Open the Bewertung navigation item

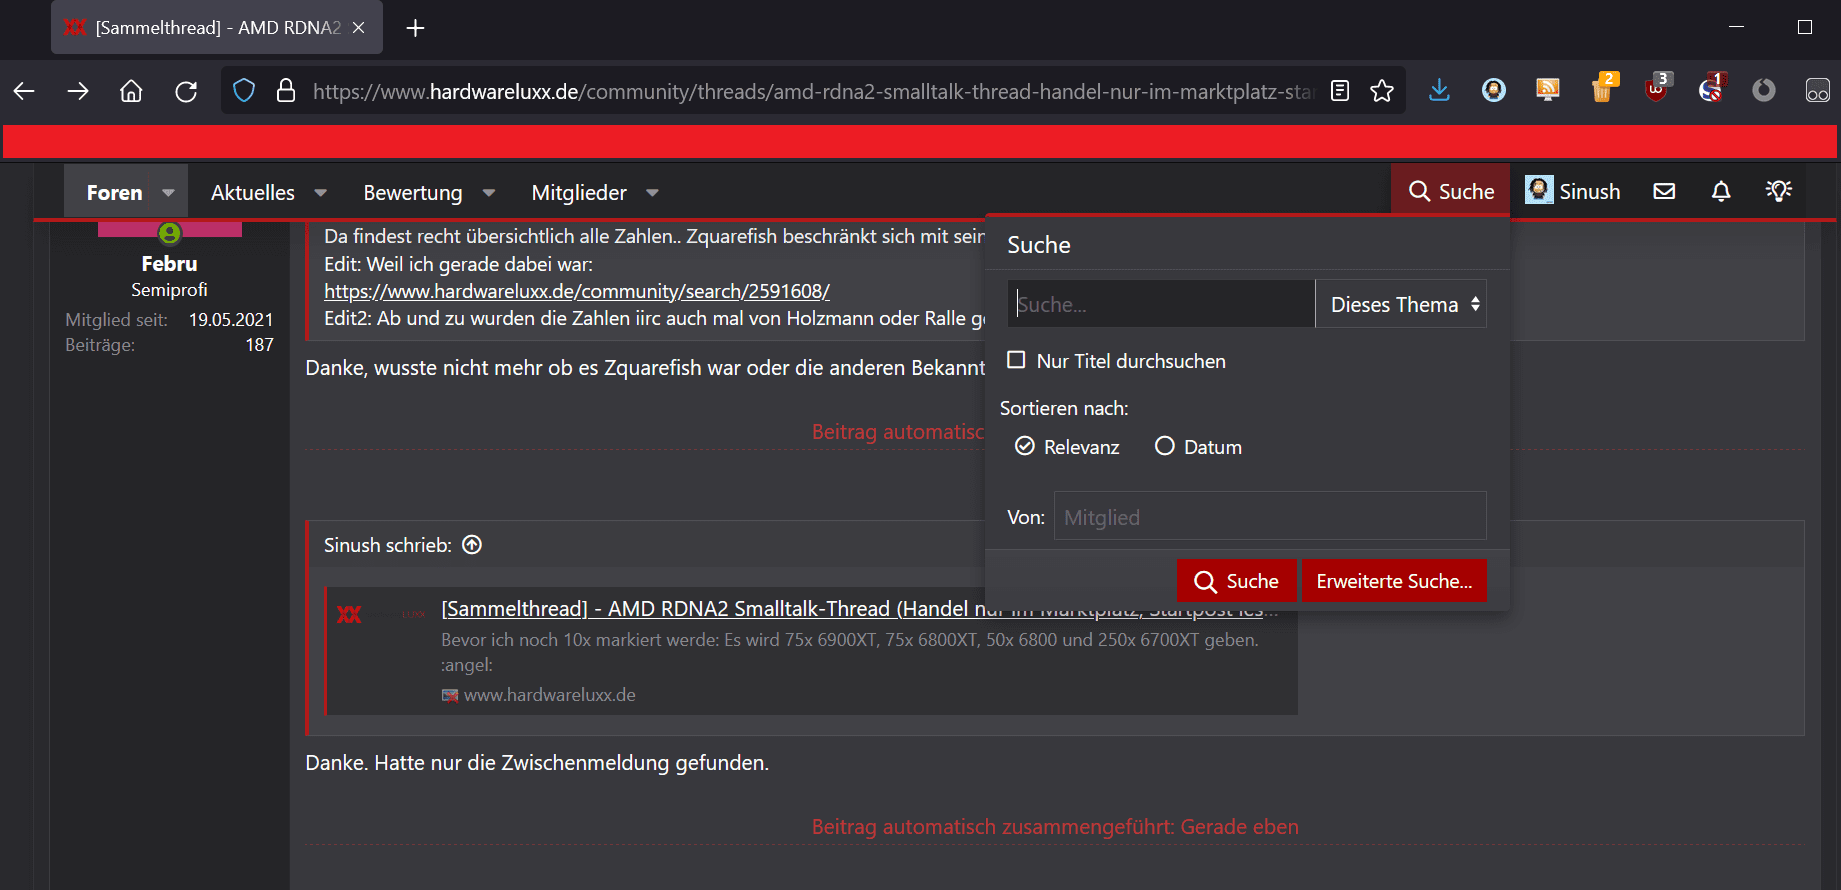413,192
